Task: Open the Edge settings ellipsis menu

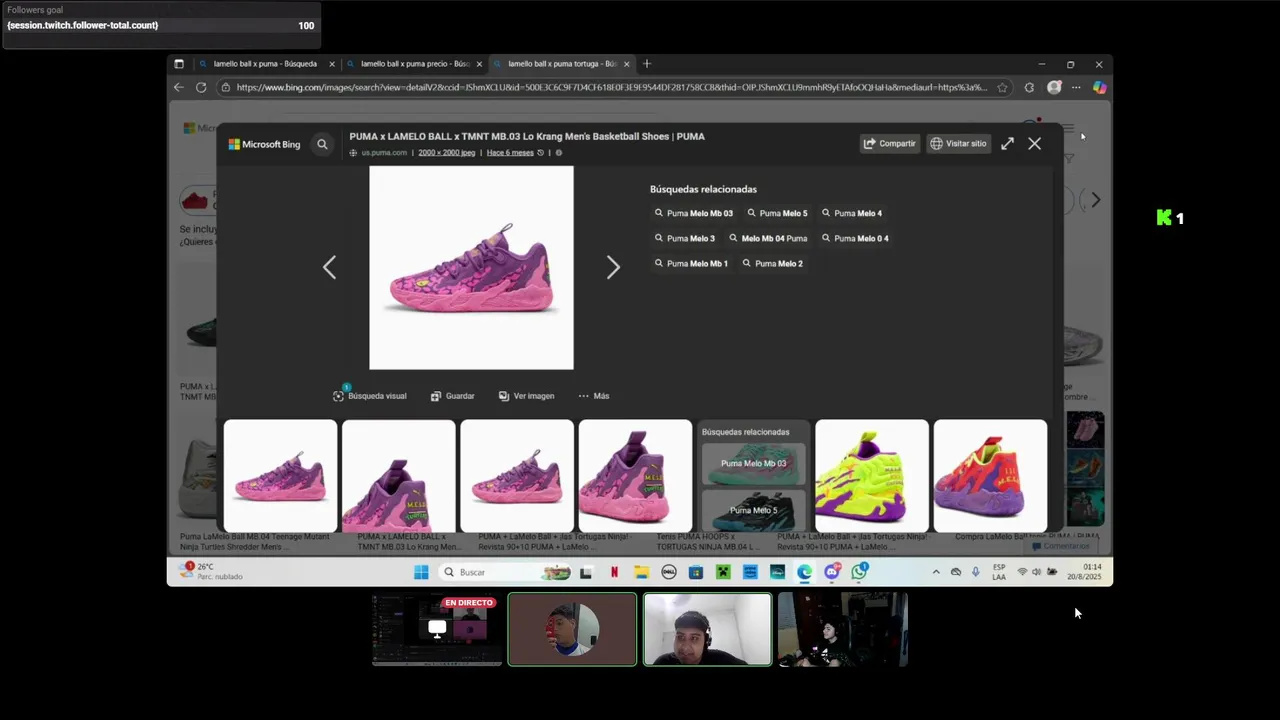Action: [1076, 87]
